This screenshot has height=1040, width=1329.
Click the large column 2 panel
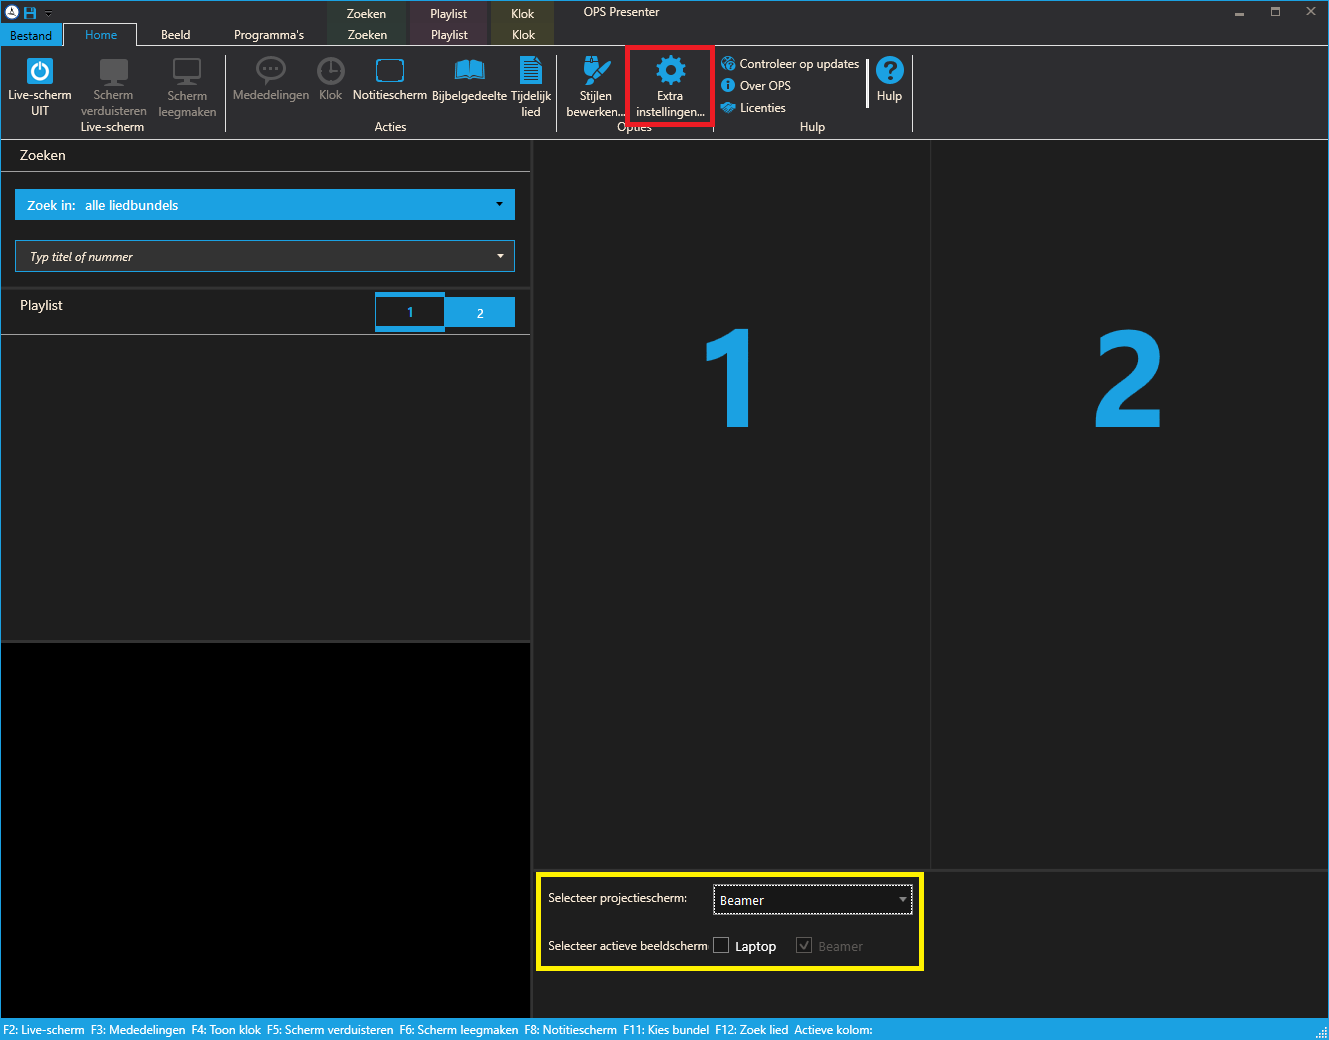(1129, 505)
